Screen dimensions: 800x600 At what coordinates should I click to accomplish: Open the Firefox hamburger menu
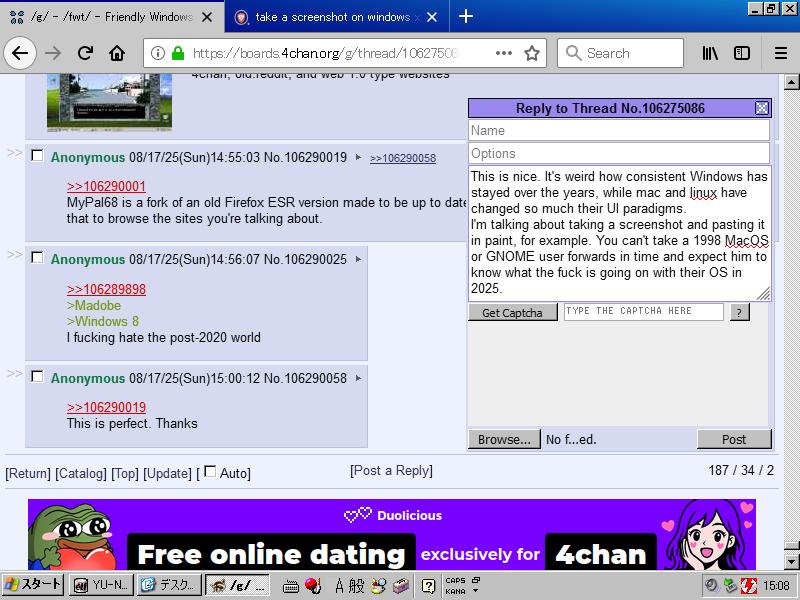coord(781,53)
